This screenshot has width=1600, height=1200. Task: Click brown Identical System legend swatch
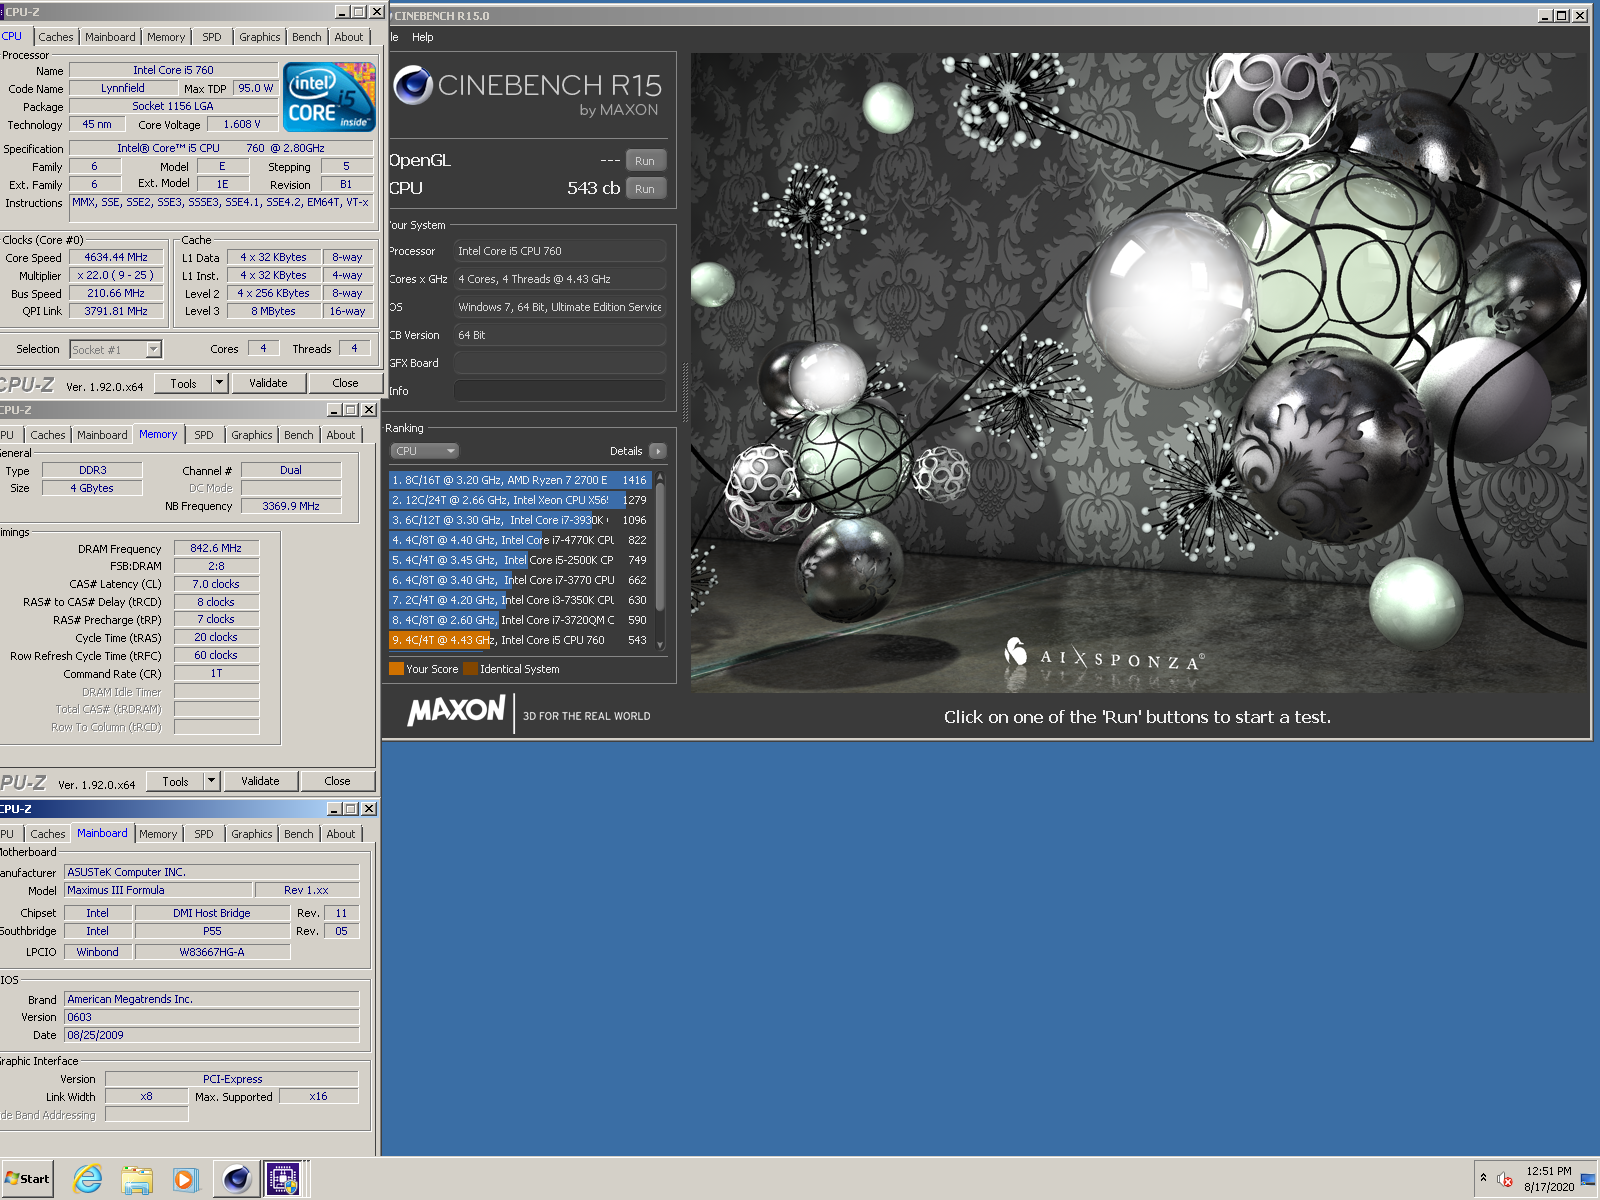[470, 669]
